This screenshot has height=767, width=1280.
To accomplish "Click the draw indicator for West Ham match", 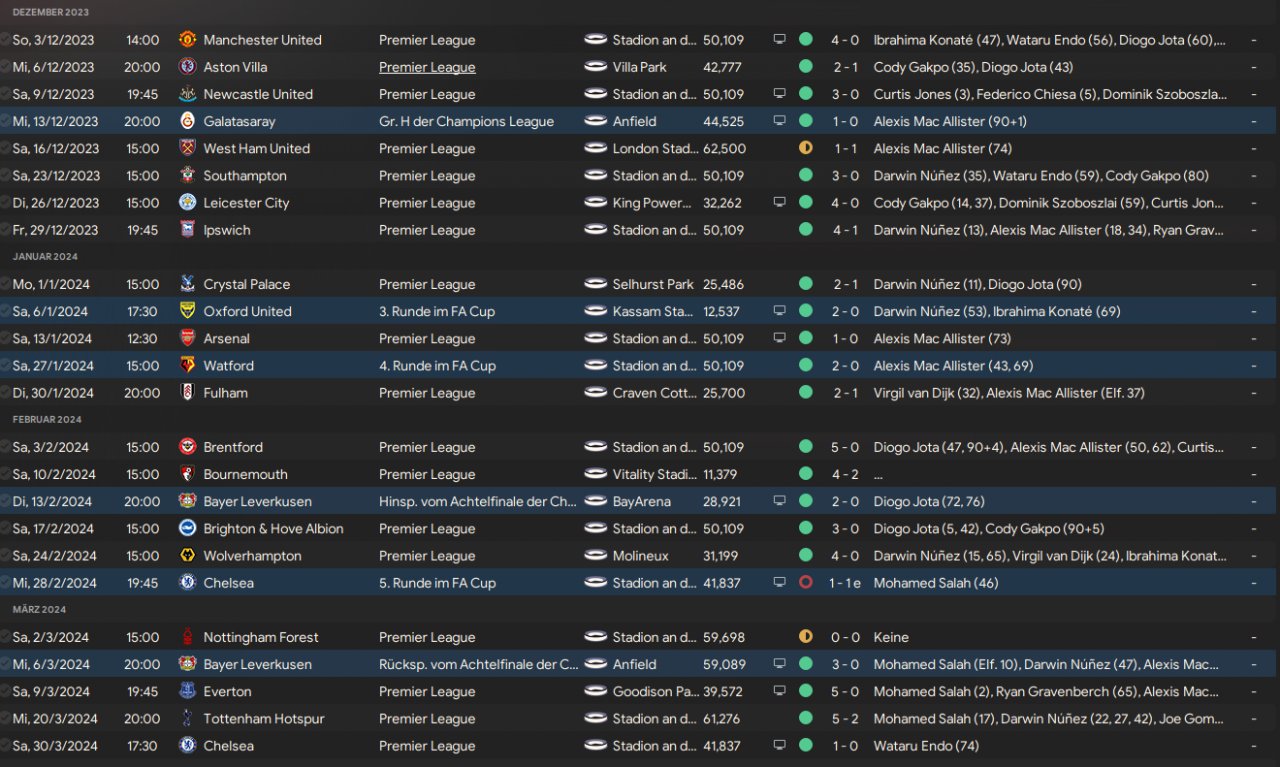I will pyautogui.click(x=806, y=148).
